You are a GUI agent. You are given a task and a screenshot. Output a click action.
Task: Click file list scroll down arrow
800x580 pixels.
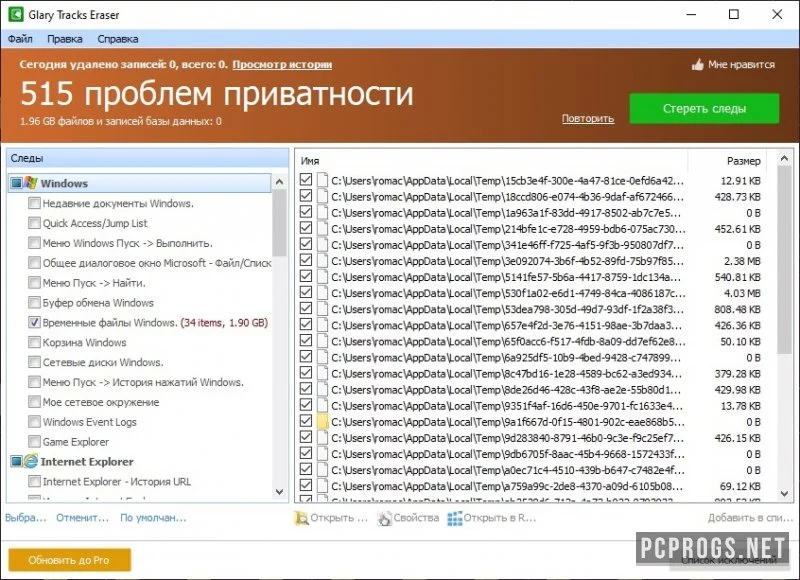coord(784,493)
